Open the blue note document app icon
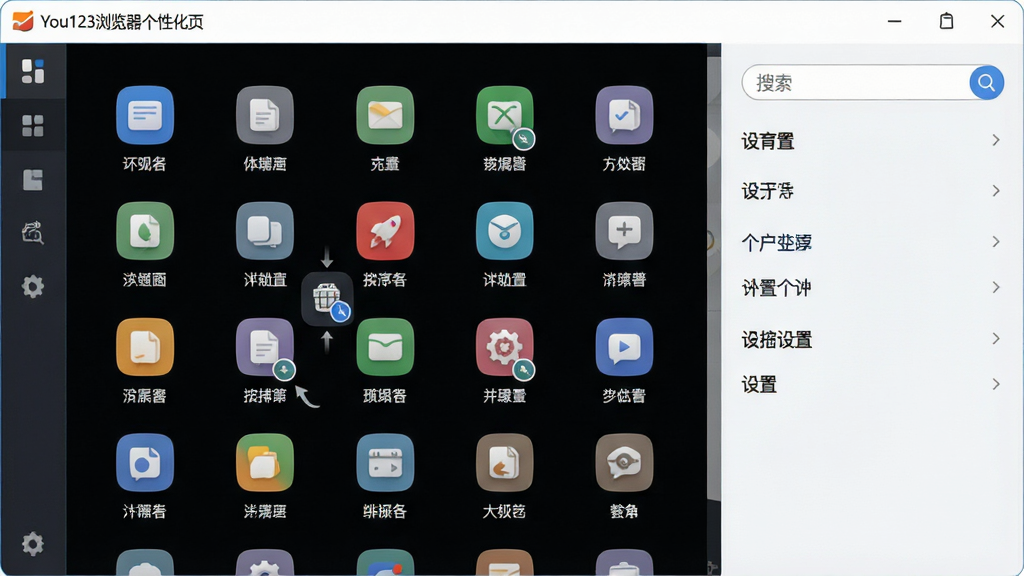1024x576 pixels. pyautogui.click(x=145, y=115)
